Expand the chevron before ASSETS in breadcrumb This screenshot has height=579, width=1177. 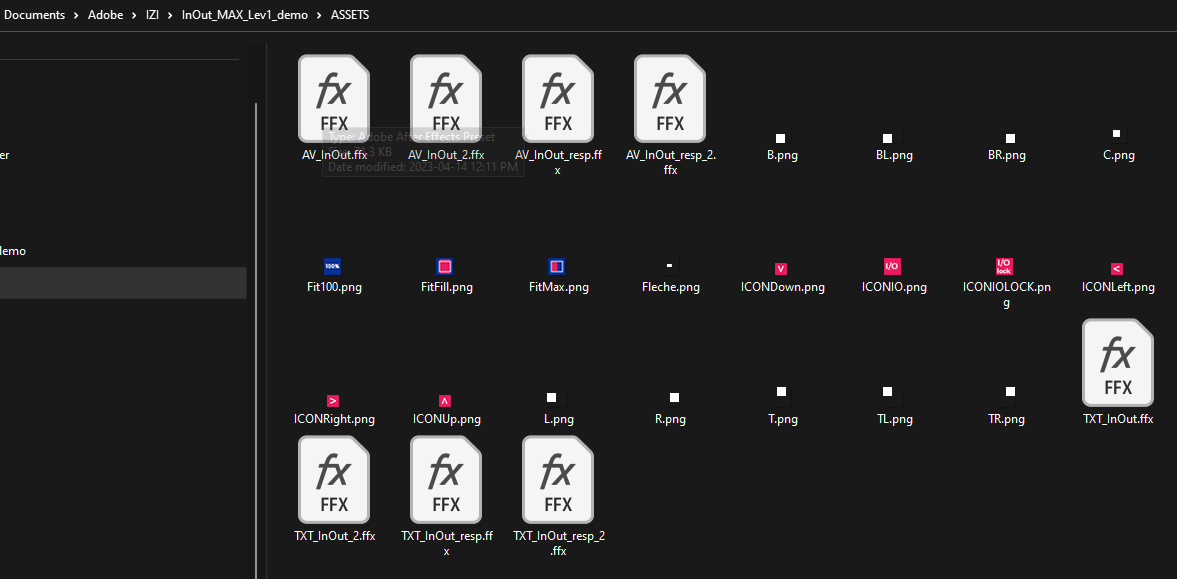[x=320, y=15]
